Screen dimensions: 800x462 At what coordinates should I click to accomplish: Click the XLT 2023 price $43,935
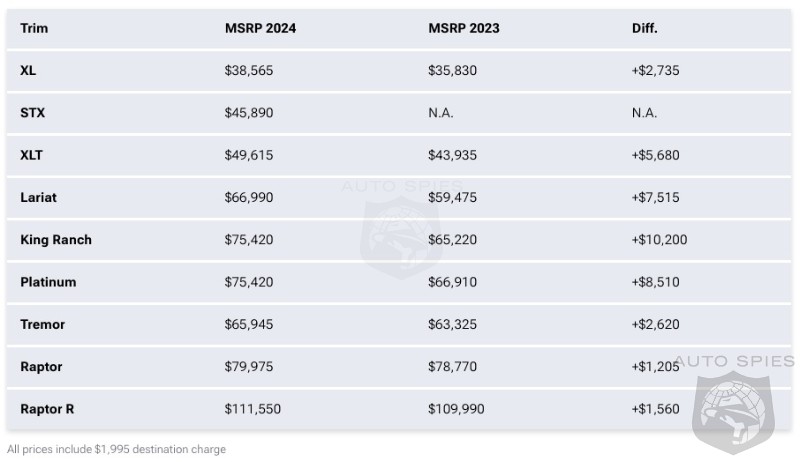pos(453,155)
